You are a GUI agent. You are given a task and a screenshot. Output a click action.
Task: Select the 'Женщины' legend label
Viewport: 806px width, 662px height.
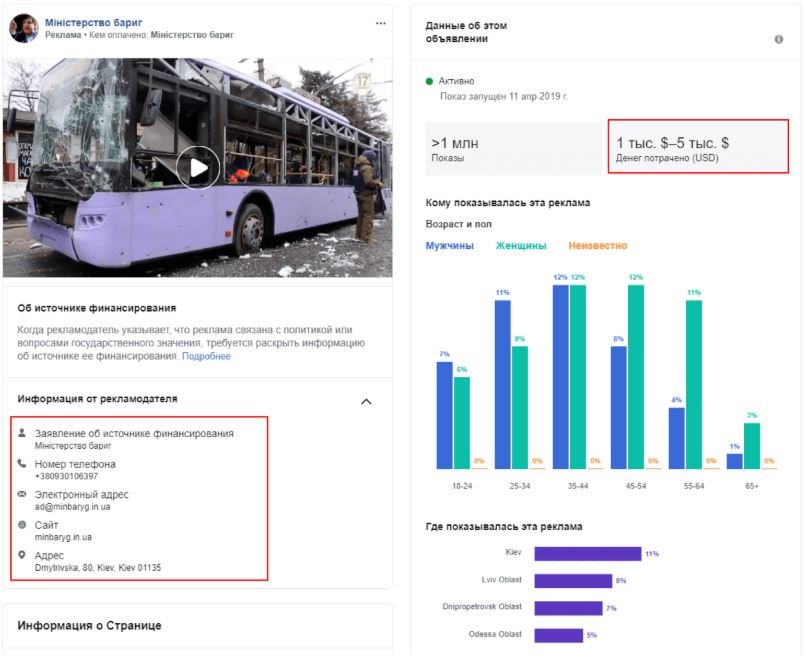pyautogui.click(x=521, y=246)
